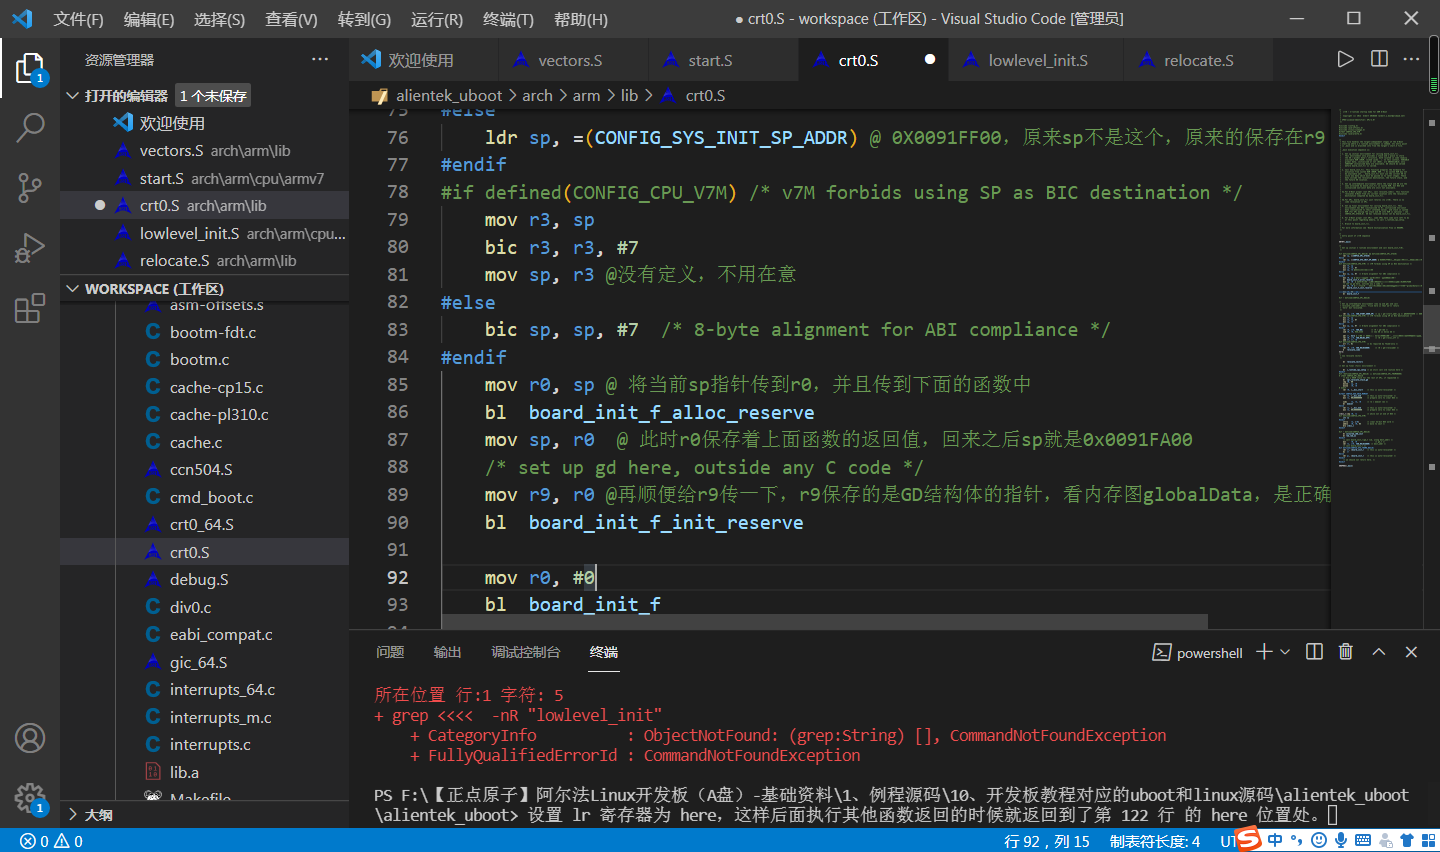Open gic_64.S in workspace tree
Image resolution: width=1440 pixels, height=852 pixels.
(204, 662)
